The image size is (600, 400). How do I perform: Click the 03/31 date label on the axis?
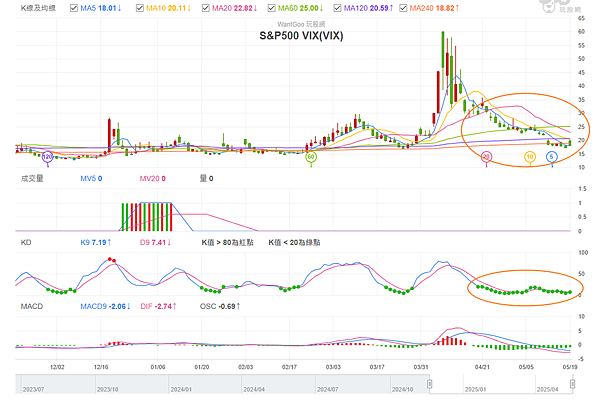[x=421, y=367]
